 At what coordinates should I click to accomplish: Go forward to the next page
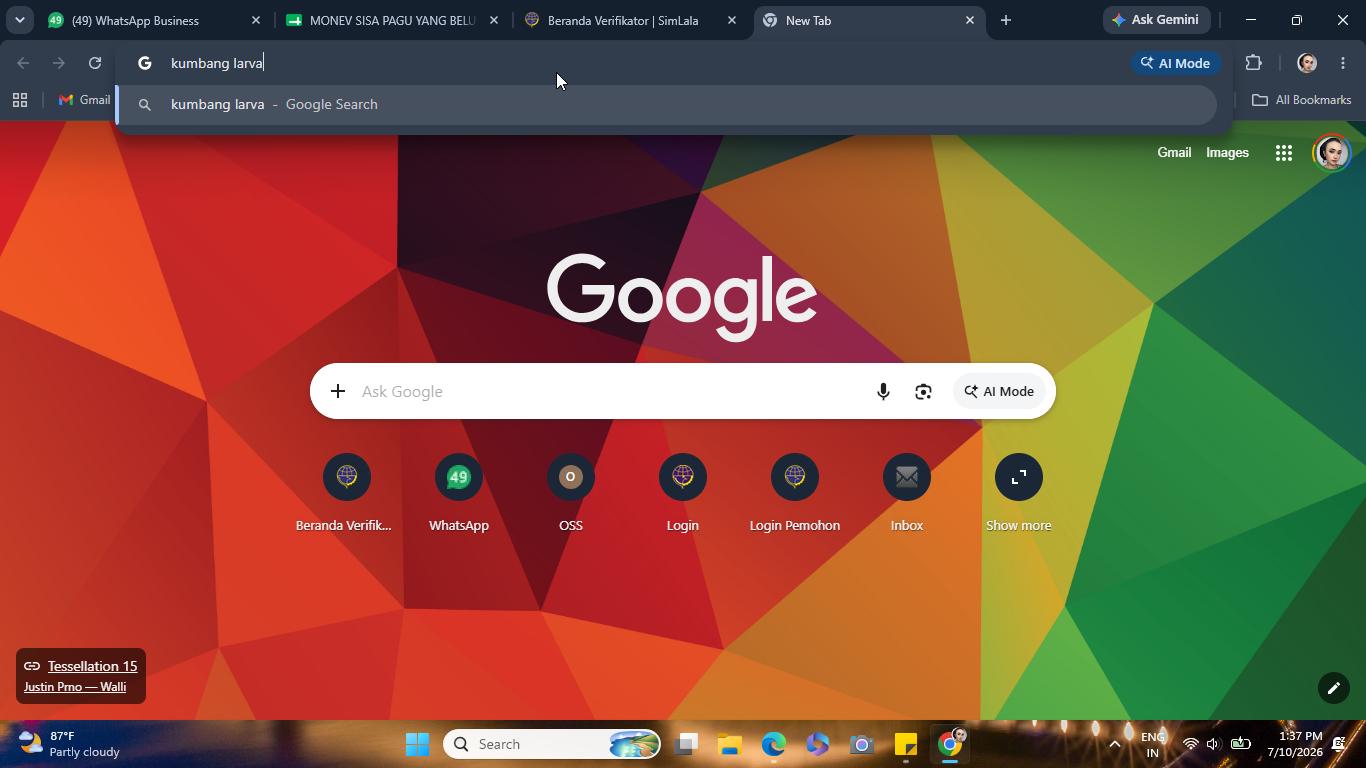(x=59, y=63)
